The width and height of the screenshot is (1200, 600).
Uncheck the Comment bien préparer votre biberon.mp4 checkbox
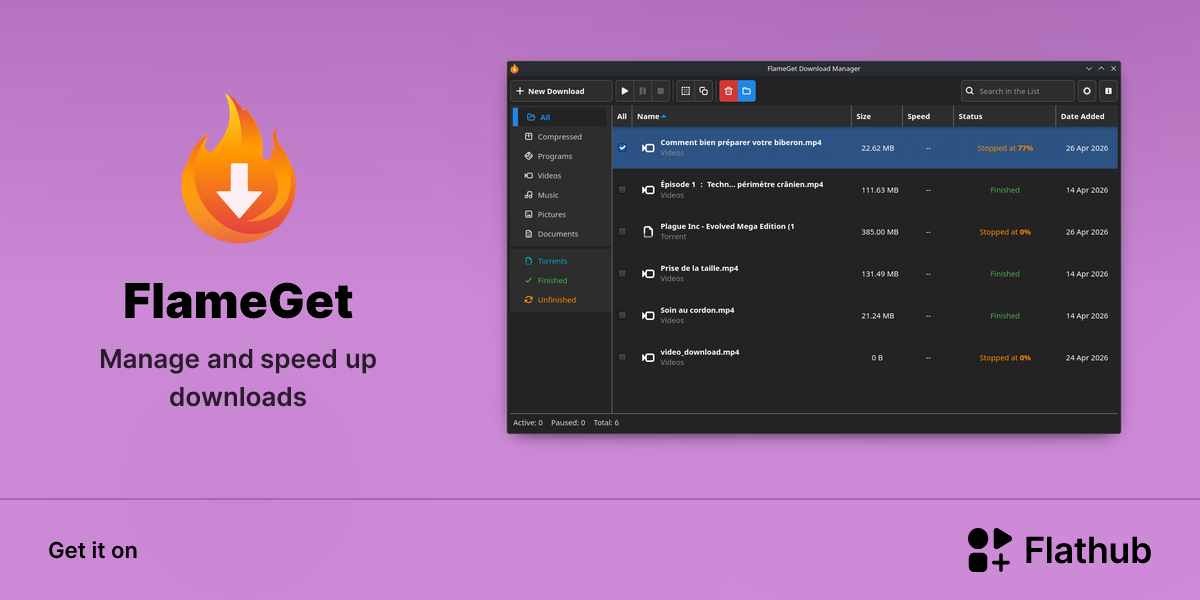[622, 147]
